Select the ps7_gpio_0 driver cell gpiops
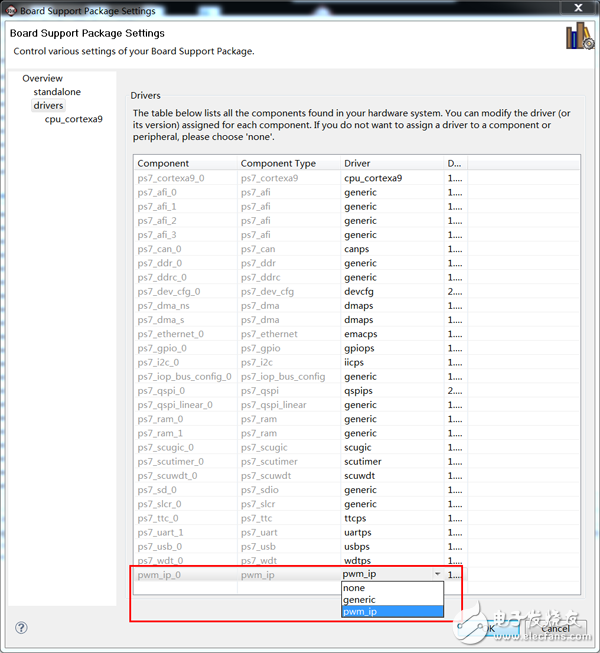This screenshot has width=600, height=653. click(x=361, y=348)
